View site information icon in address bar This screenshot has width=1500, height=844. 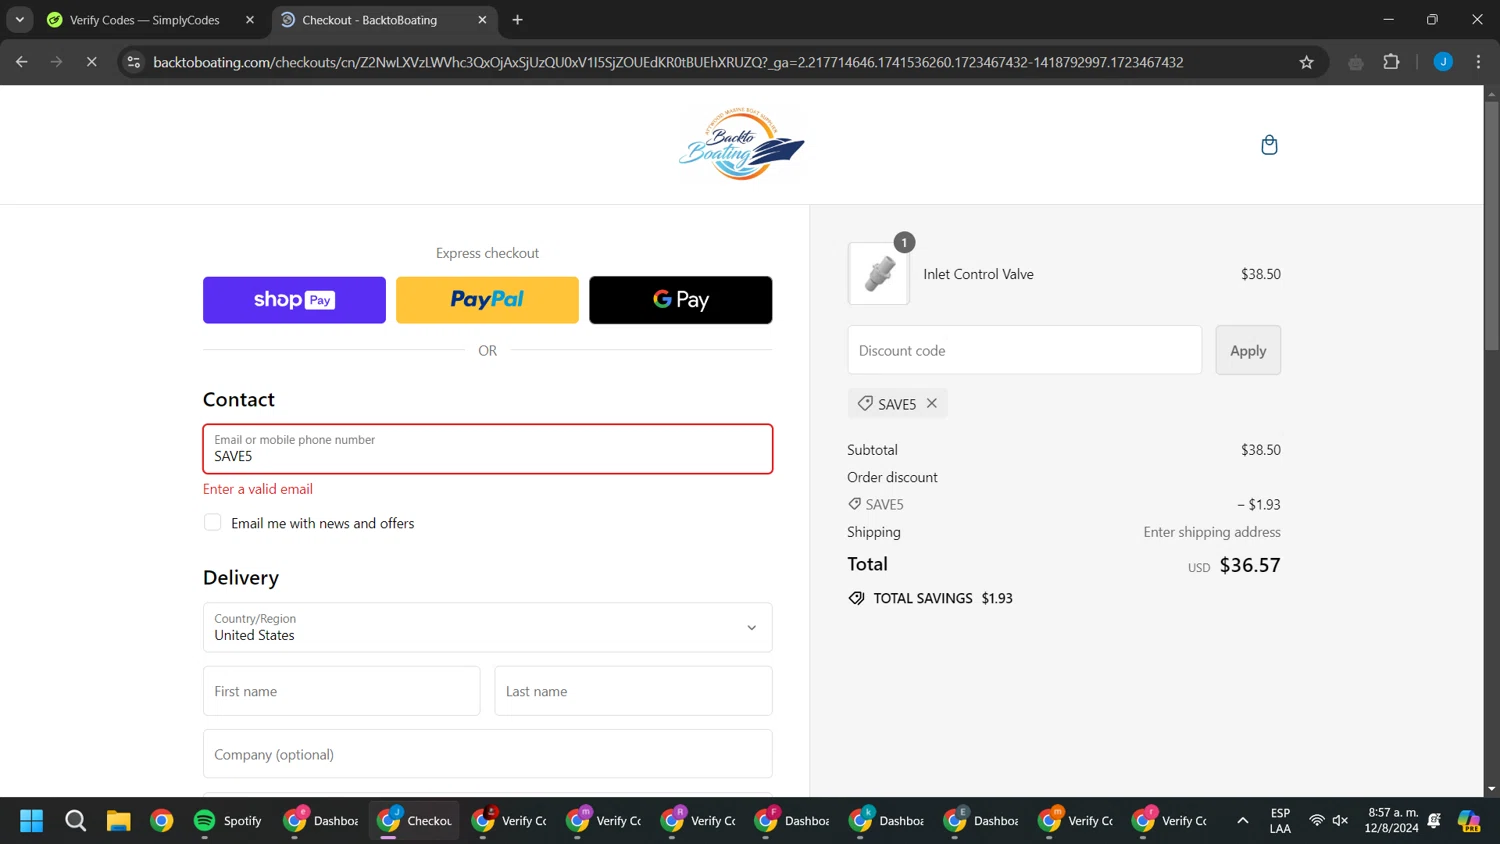(133, 62)
